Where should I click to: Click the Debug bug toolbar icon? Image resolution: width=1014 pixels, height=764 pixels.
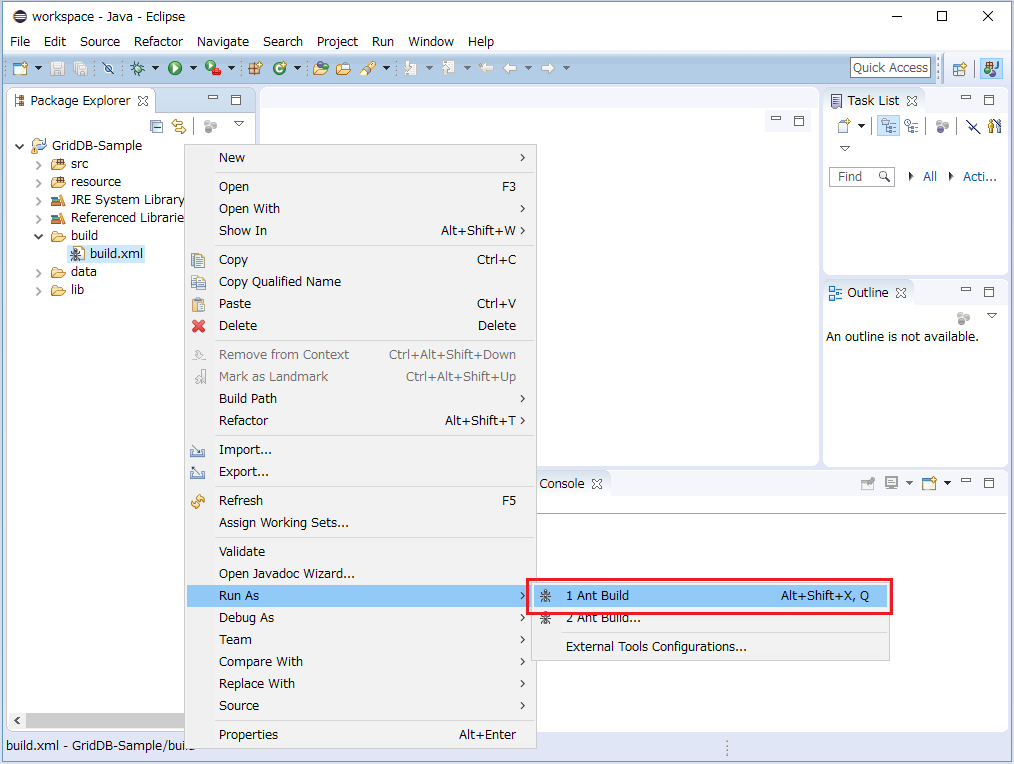(137, 68)
